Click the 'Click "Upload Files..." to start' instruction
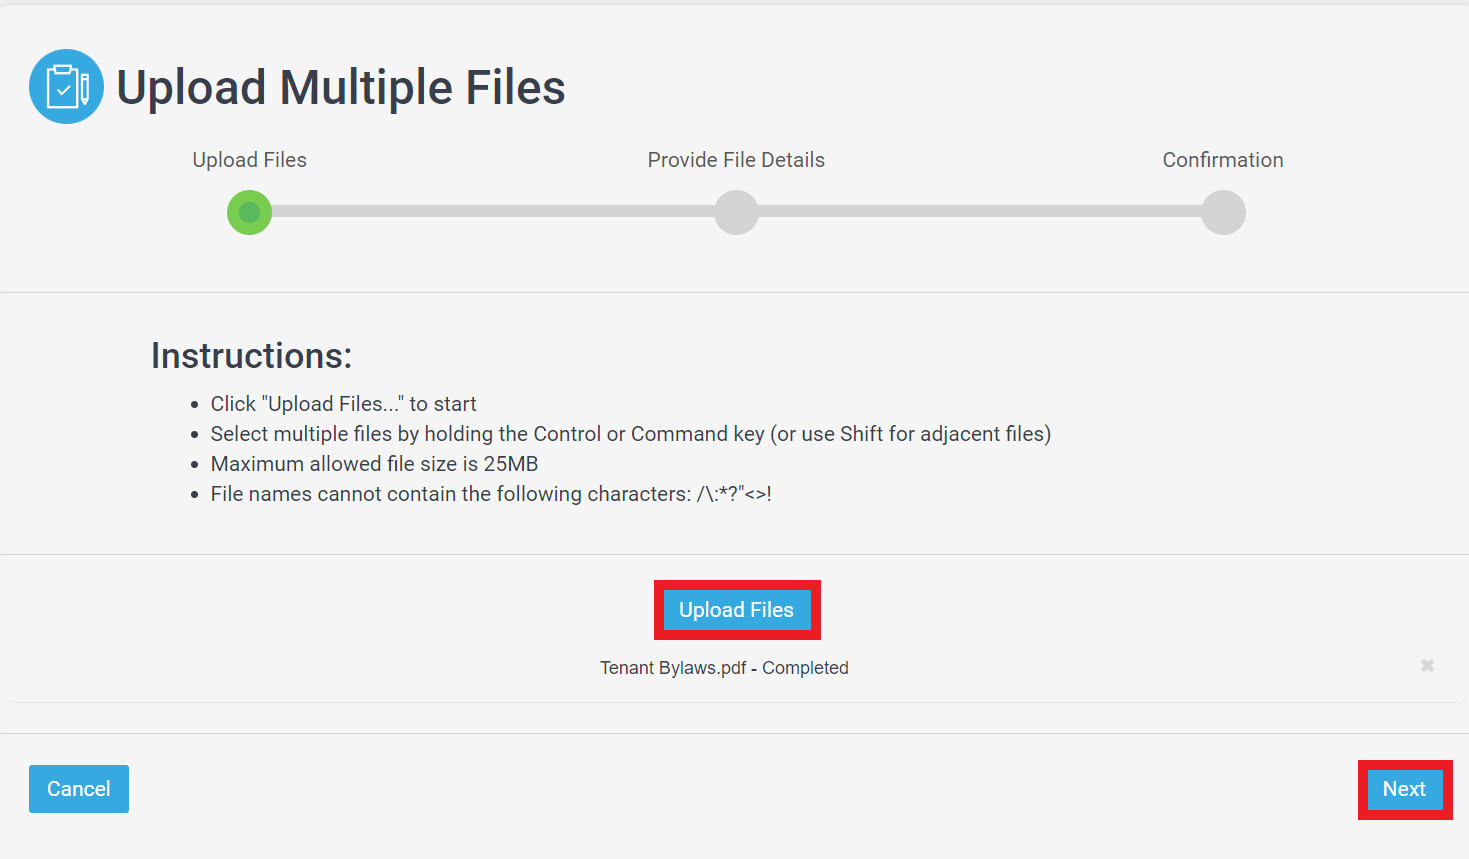This screenshot has height=859, width=1469. click(343, 404)
